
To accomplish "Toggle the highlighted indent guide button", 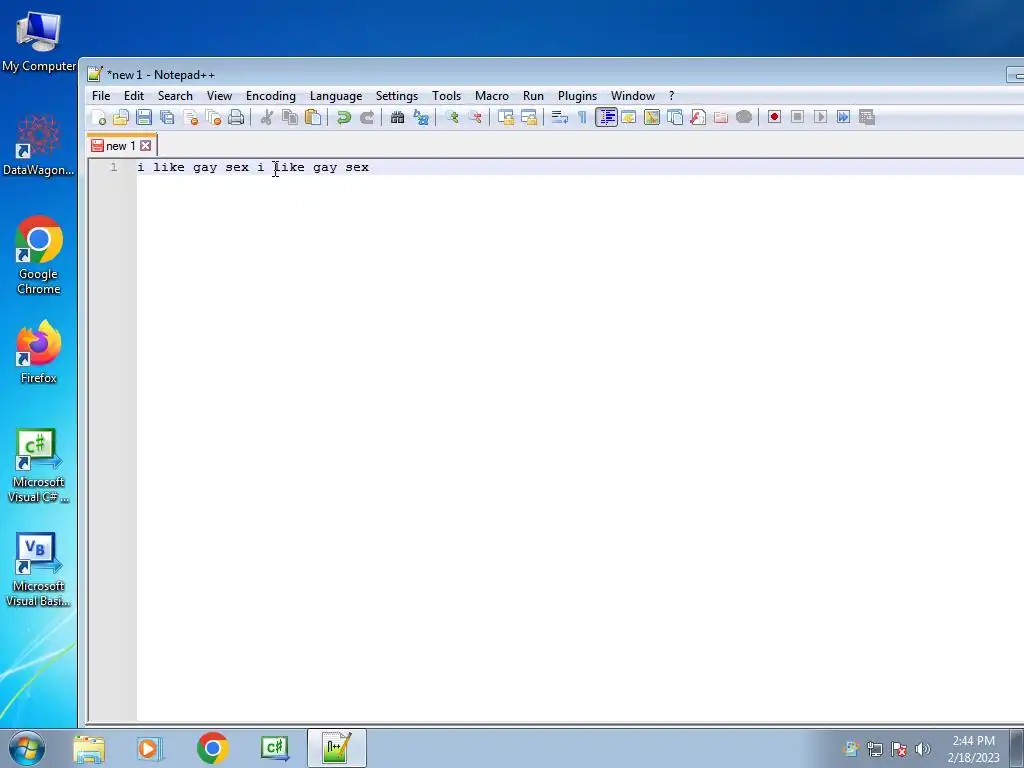I will click(x=606, y=118).
